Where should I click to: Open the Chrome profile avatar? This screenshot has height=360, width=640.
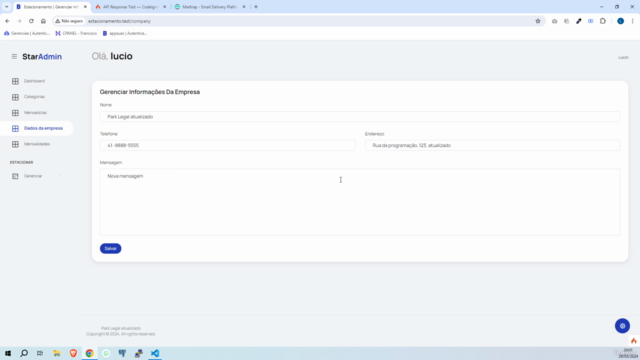tap(620, 21)
